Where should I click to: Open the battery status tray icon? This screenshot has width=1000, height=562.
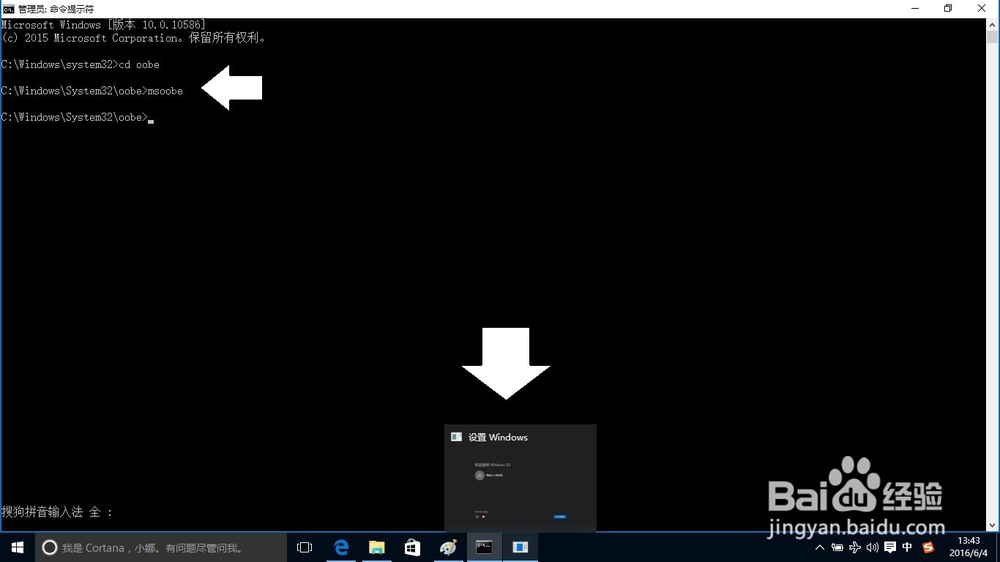837,547
